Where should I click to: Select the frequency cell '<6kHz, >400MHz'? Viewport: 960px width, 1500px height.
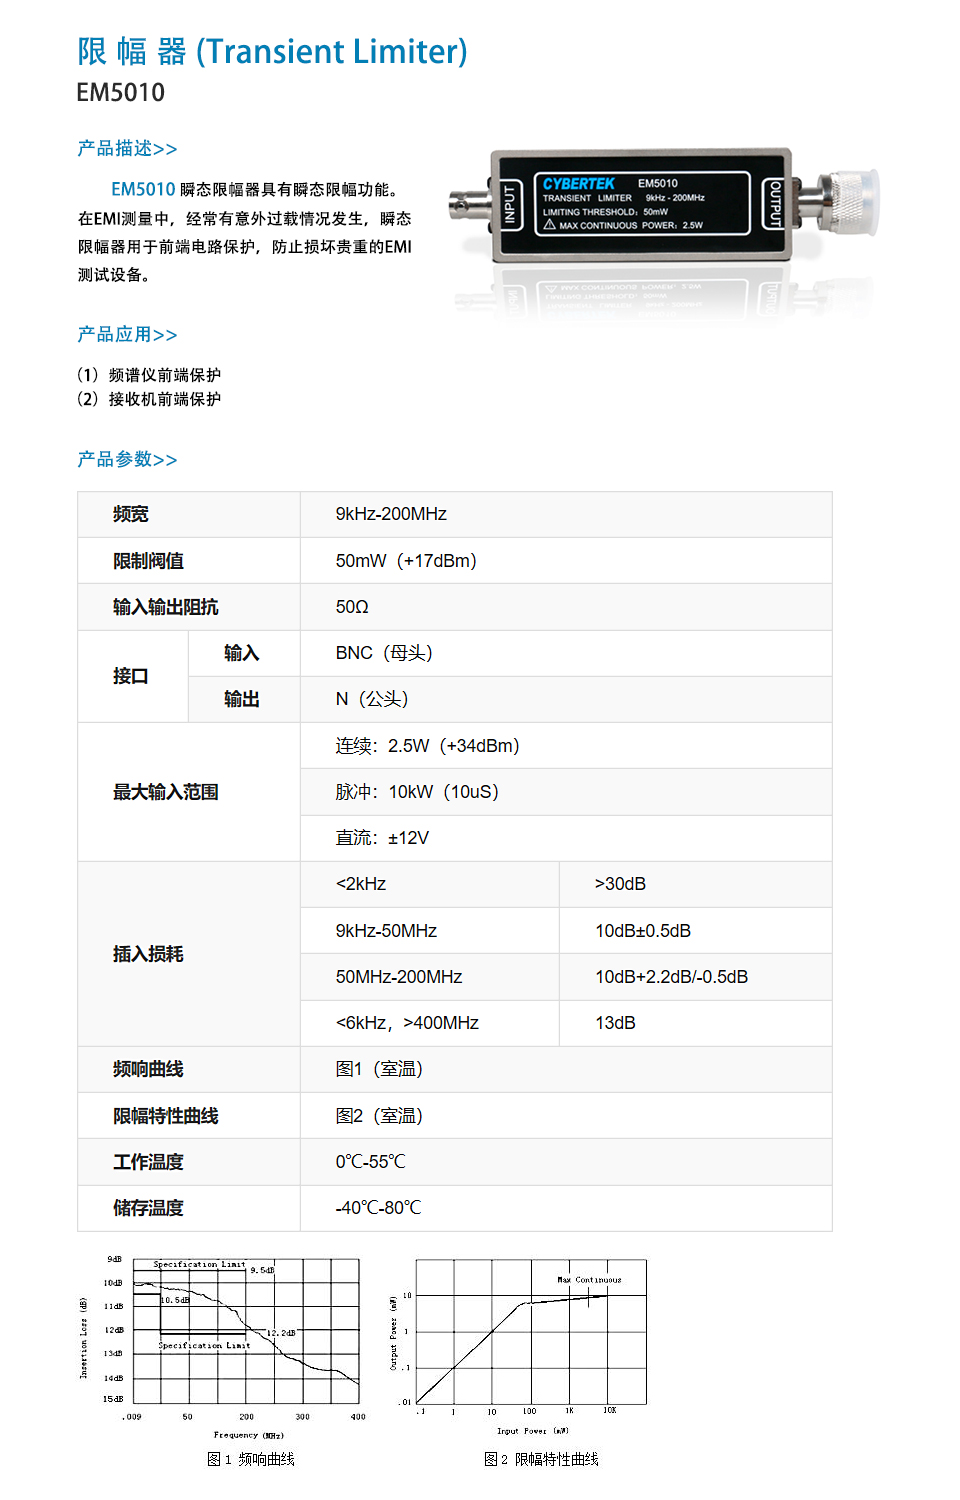(x=407, y=1023)
